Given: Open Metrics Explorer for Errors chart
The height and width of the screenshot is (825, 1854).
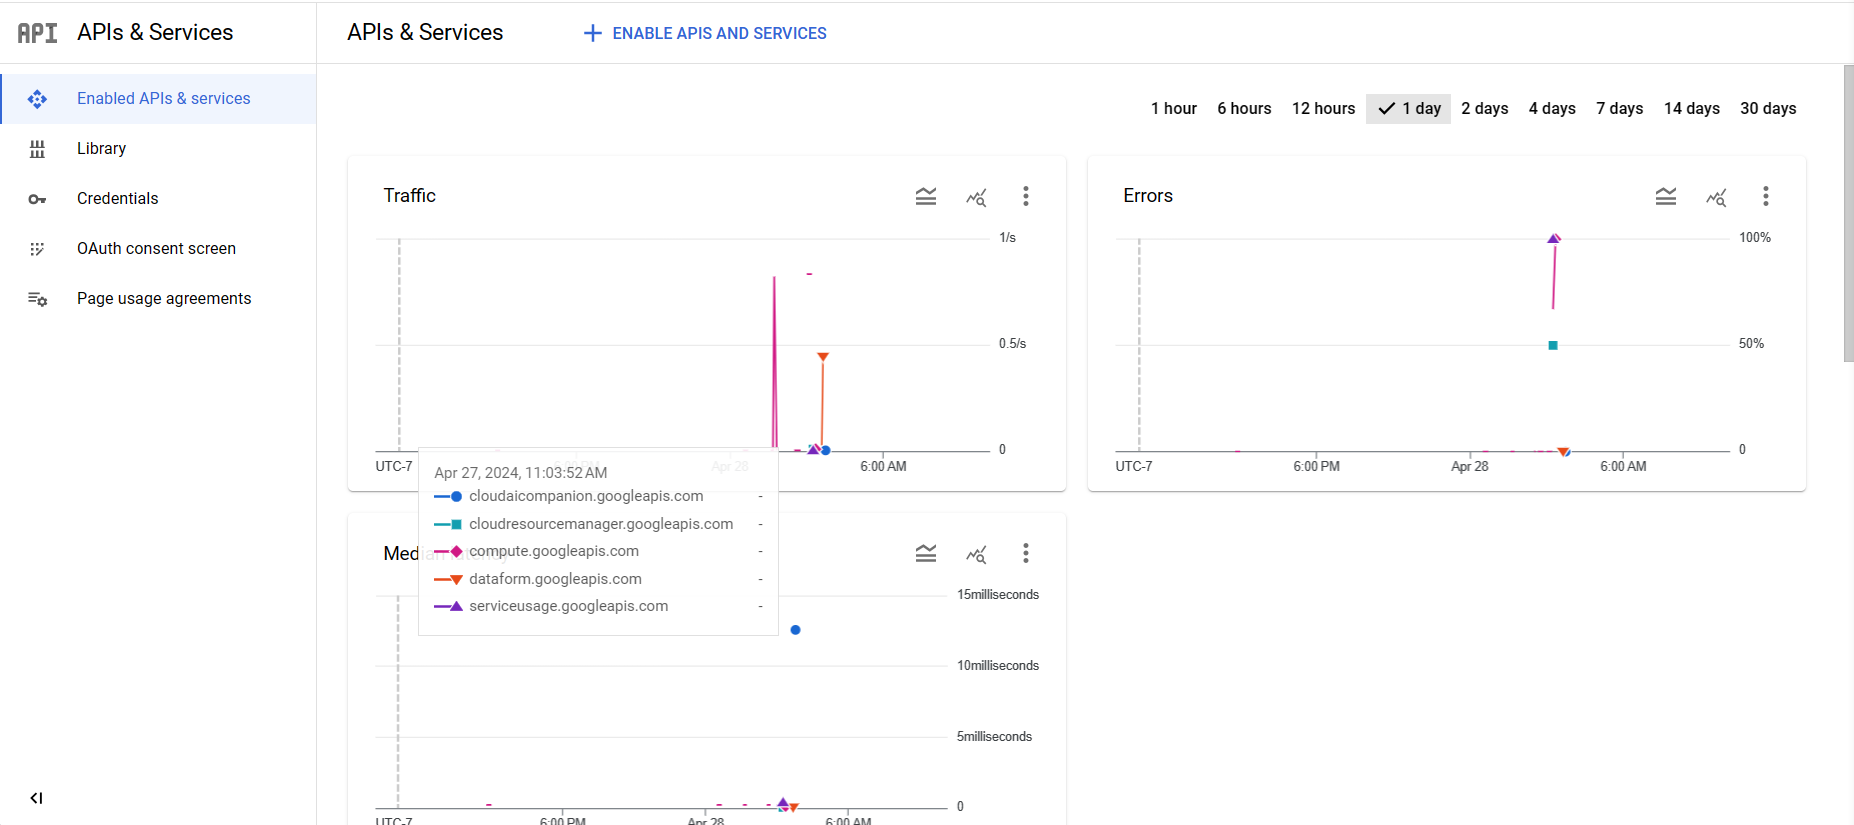Looking at the screenshot, I should click(x=1716, y=197).
